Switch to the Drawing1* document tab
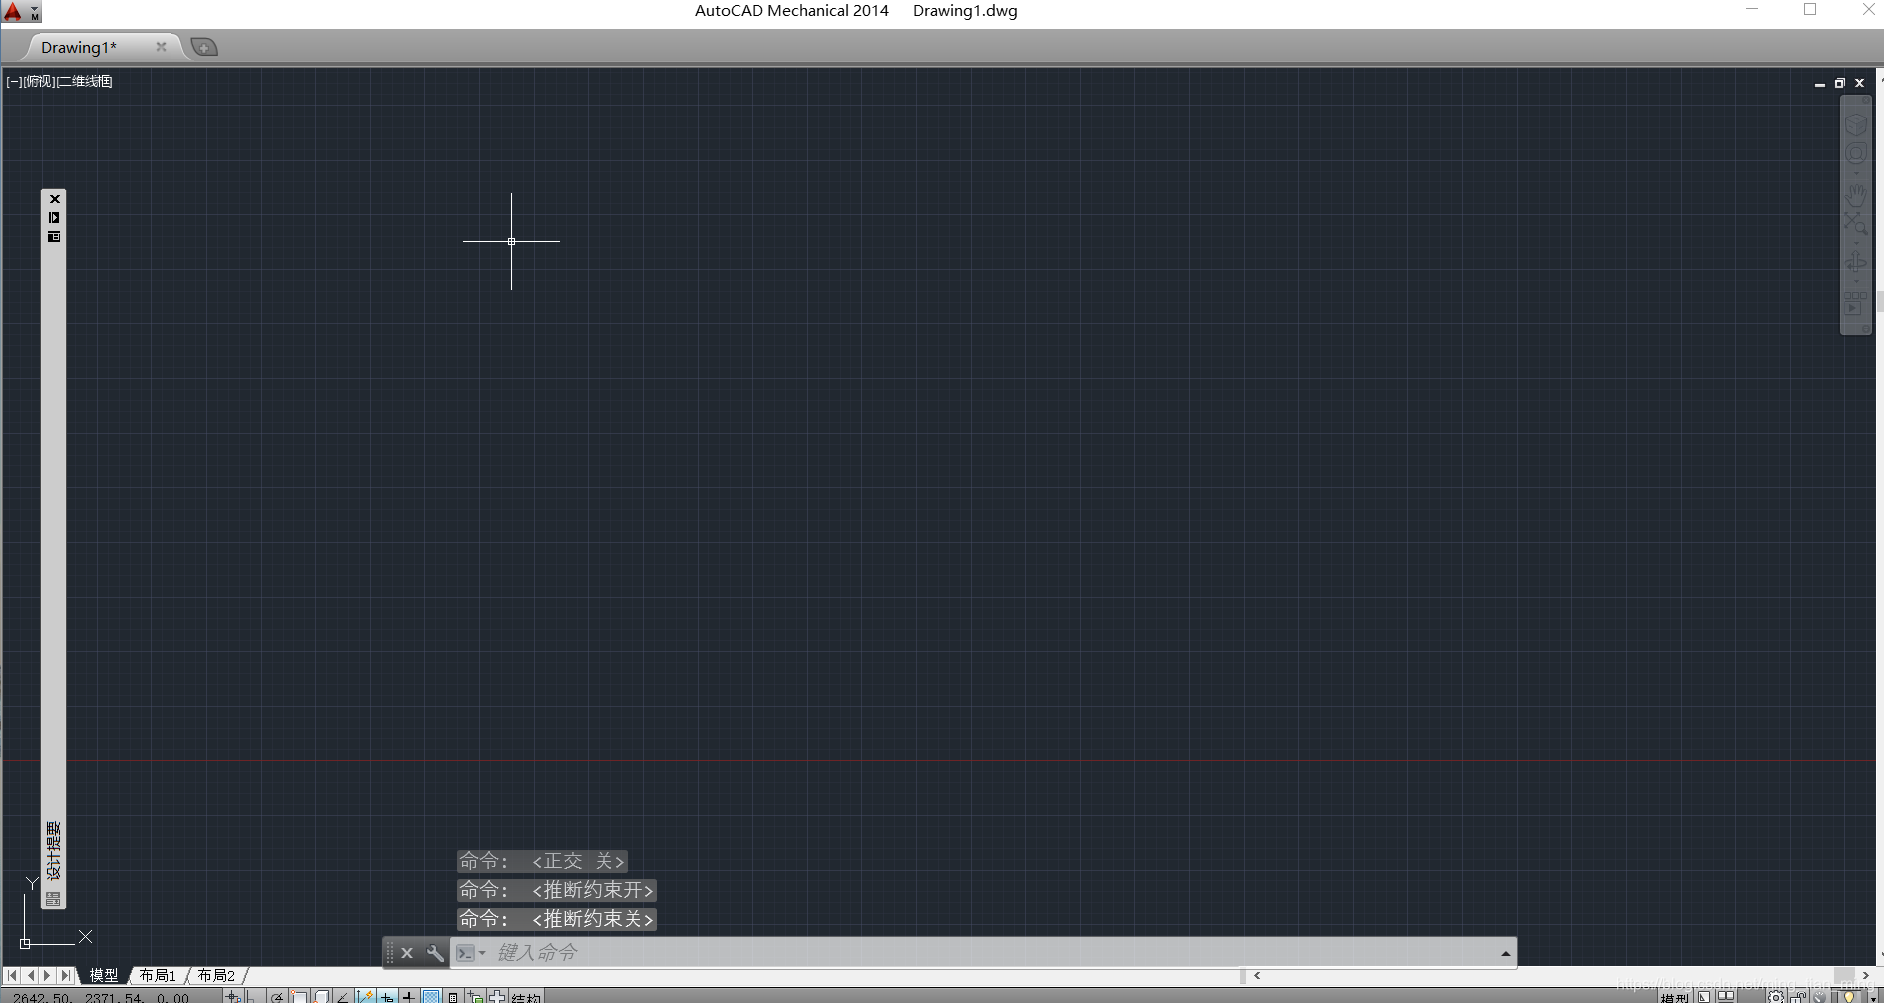Viewport: 1884px width, 1003px height. [79, 47]
